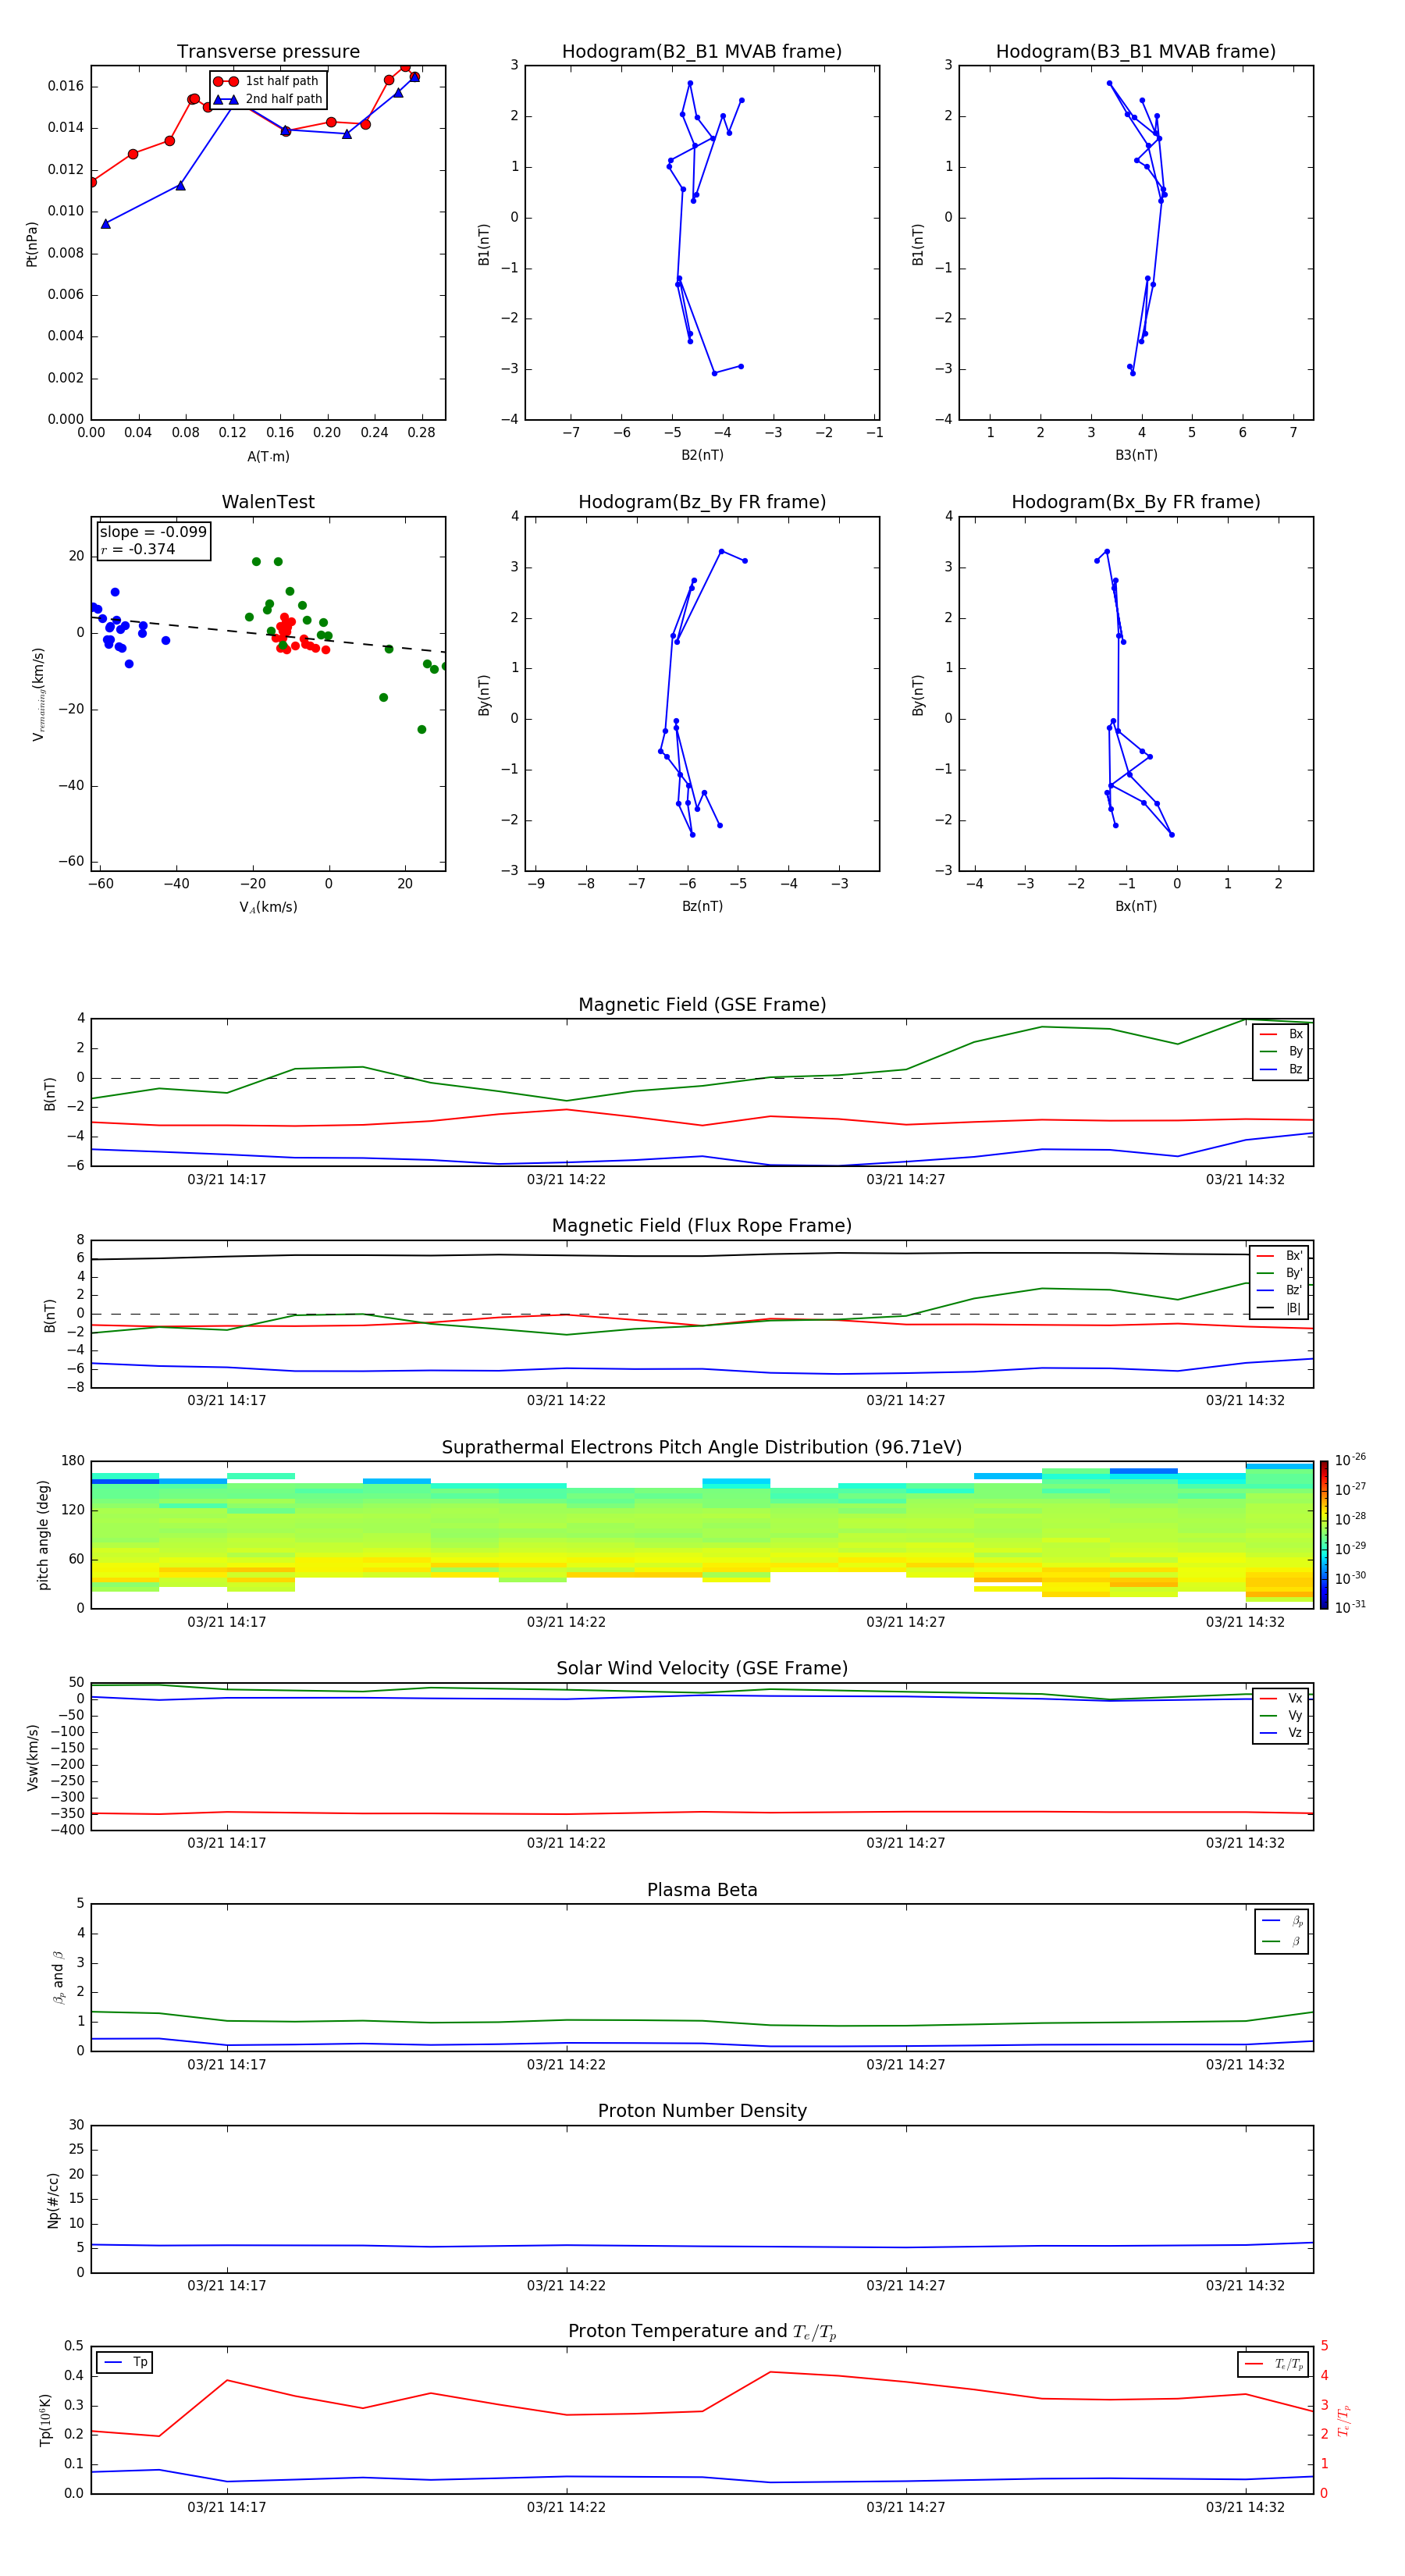Image resolution: width=1405 pixels, height=2576 pixels.
Task: Click '03/21 14:27' tick under Proton Temperature
Action: pyautogui.click(x=906, y=2508)
